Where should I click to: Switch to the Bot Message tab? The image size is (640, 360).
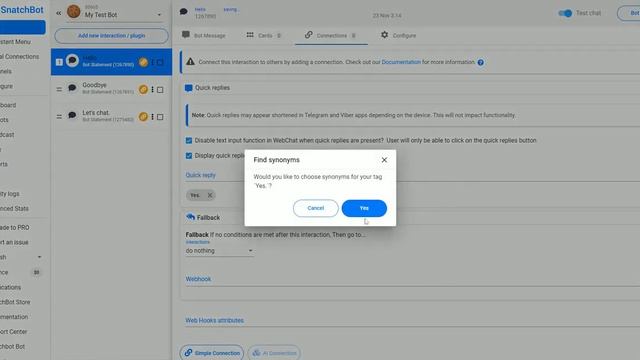204,36
